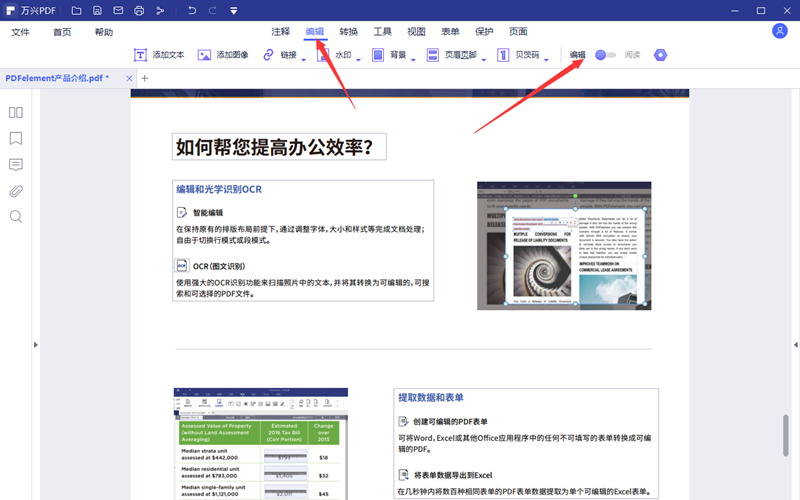Switch to the 注释 (Comment) tab
The image size is (800, 500).
pos(281,32)
